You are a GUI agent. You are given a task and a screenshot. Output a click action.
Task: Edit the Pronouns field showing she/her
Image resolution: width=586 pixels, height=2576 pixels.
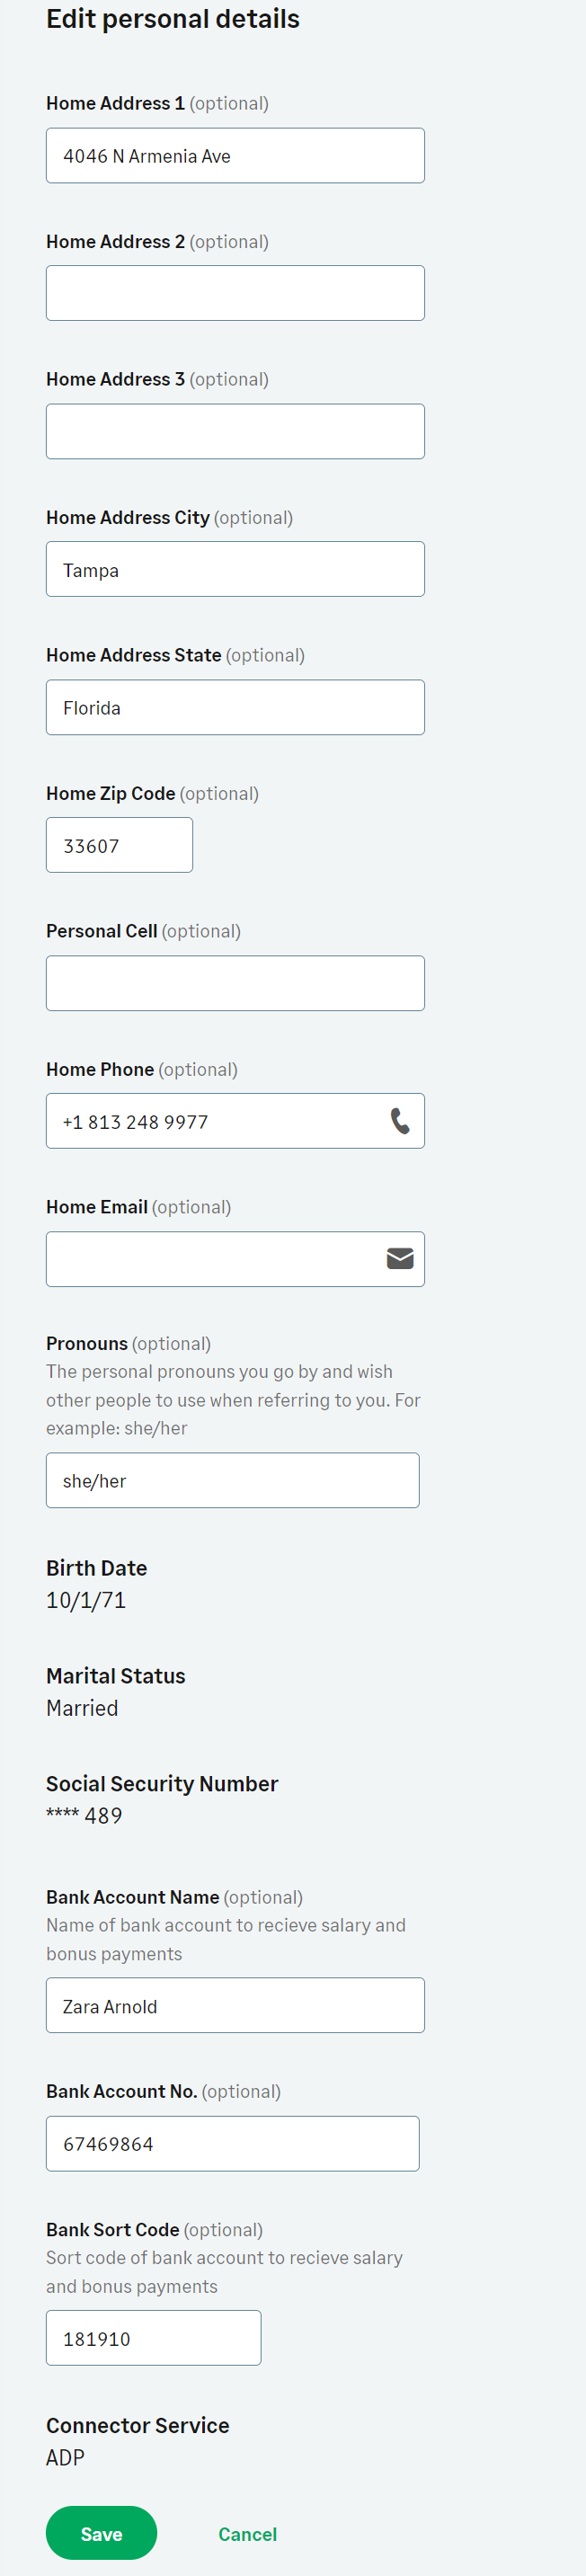coord(232,1480)
